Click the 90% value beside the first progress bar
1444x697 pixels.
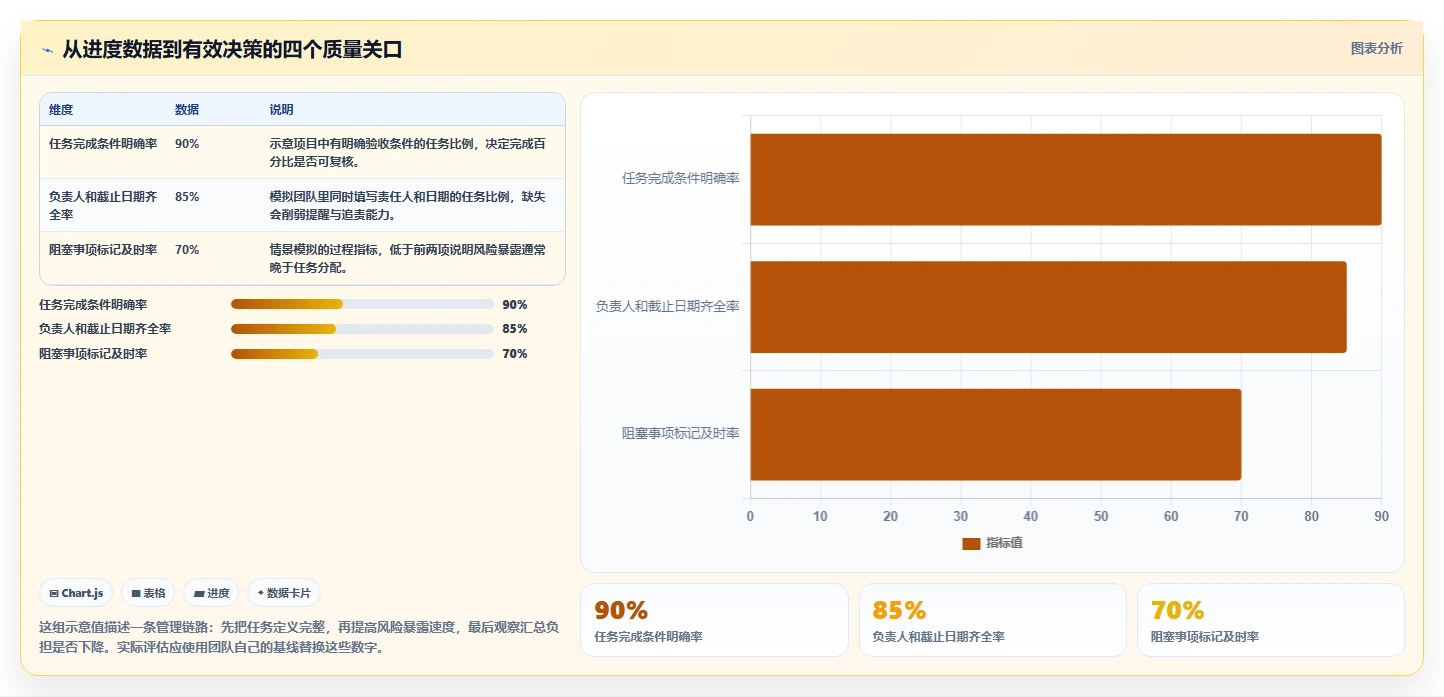515,305
